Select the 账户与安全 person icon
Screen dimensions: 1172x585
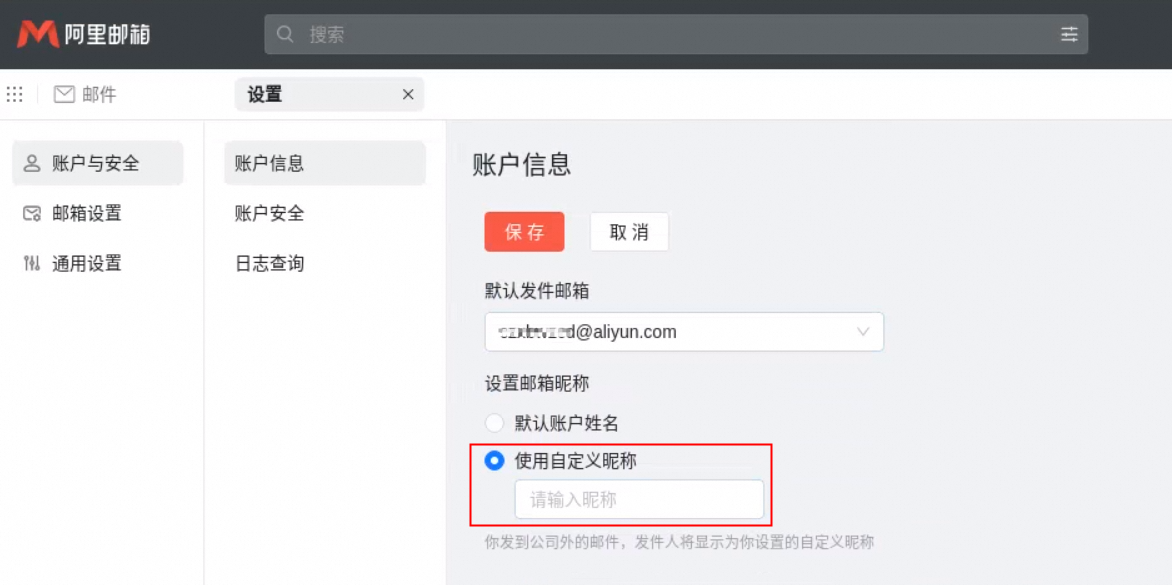[29, 163]
